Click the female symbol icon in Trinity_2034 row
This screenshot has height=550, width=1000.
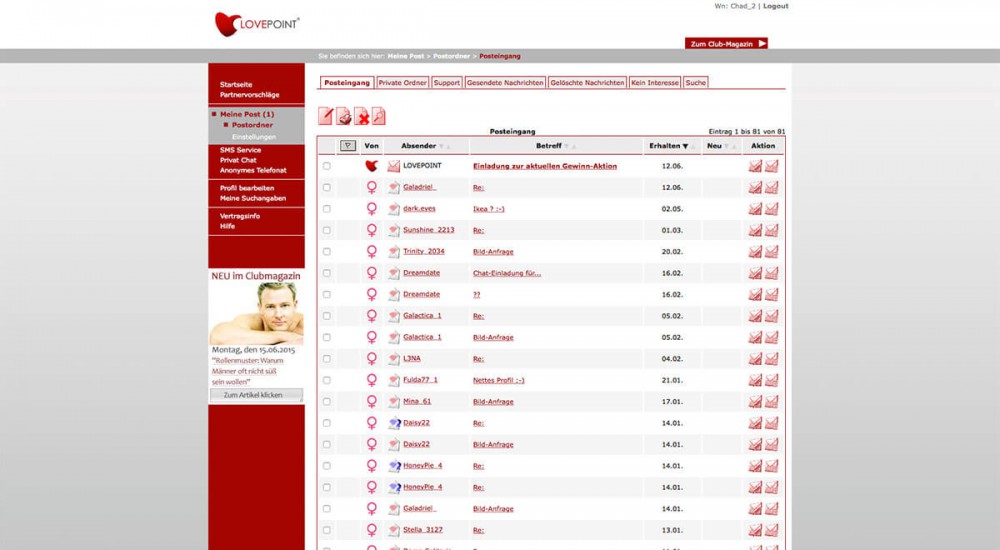coord(372,252)
